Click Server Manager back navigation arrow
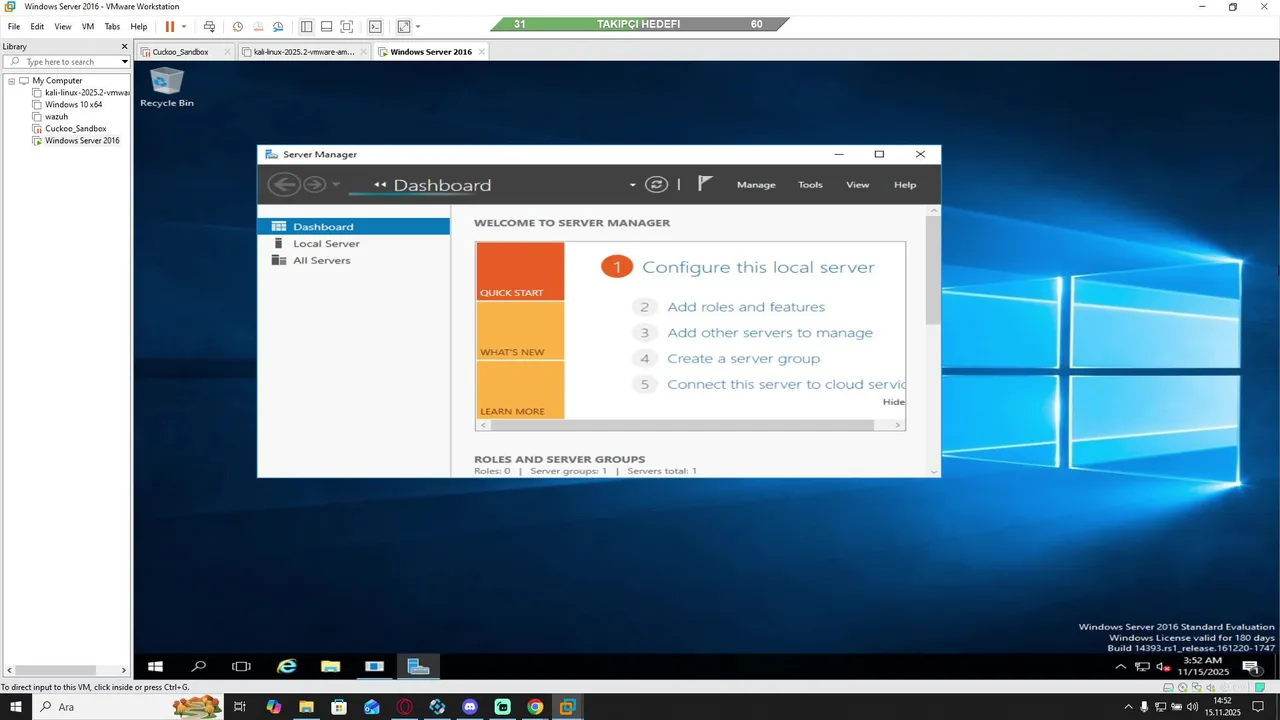 (284, 184)
